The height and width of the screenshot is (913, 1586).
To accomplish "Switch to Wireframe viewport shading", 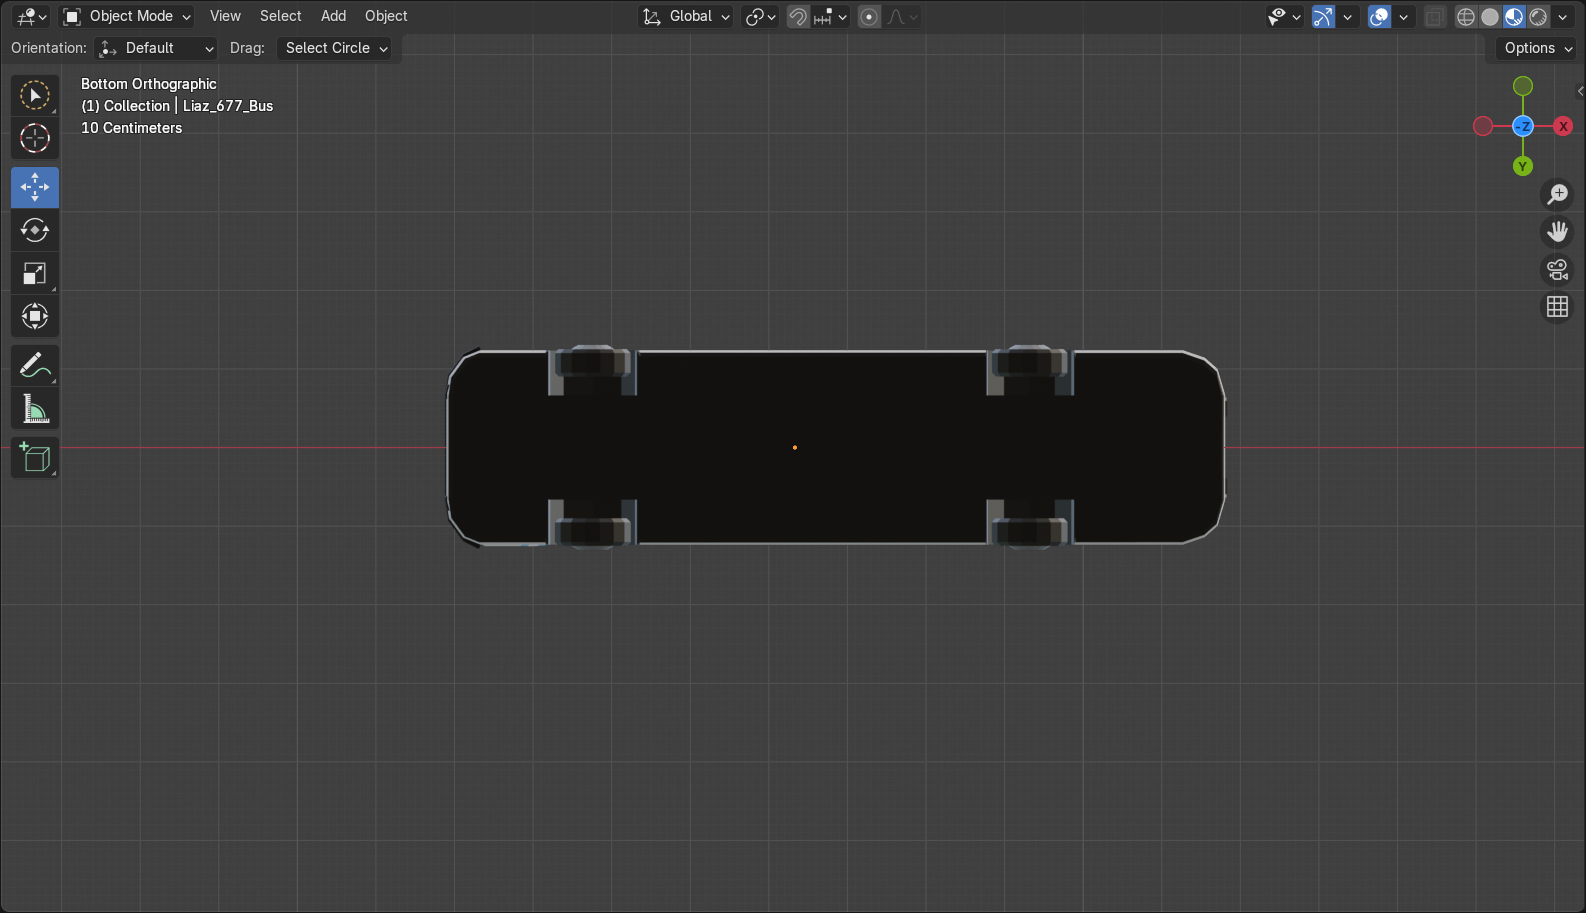I will pos(1466,17).
